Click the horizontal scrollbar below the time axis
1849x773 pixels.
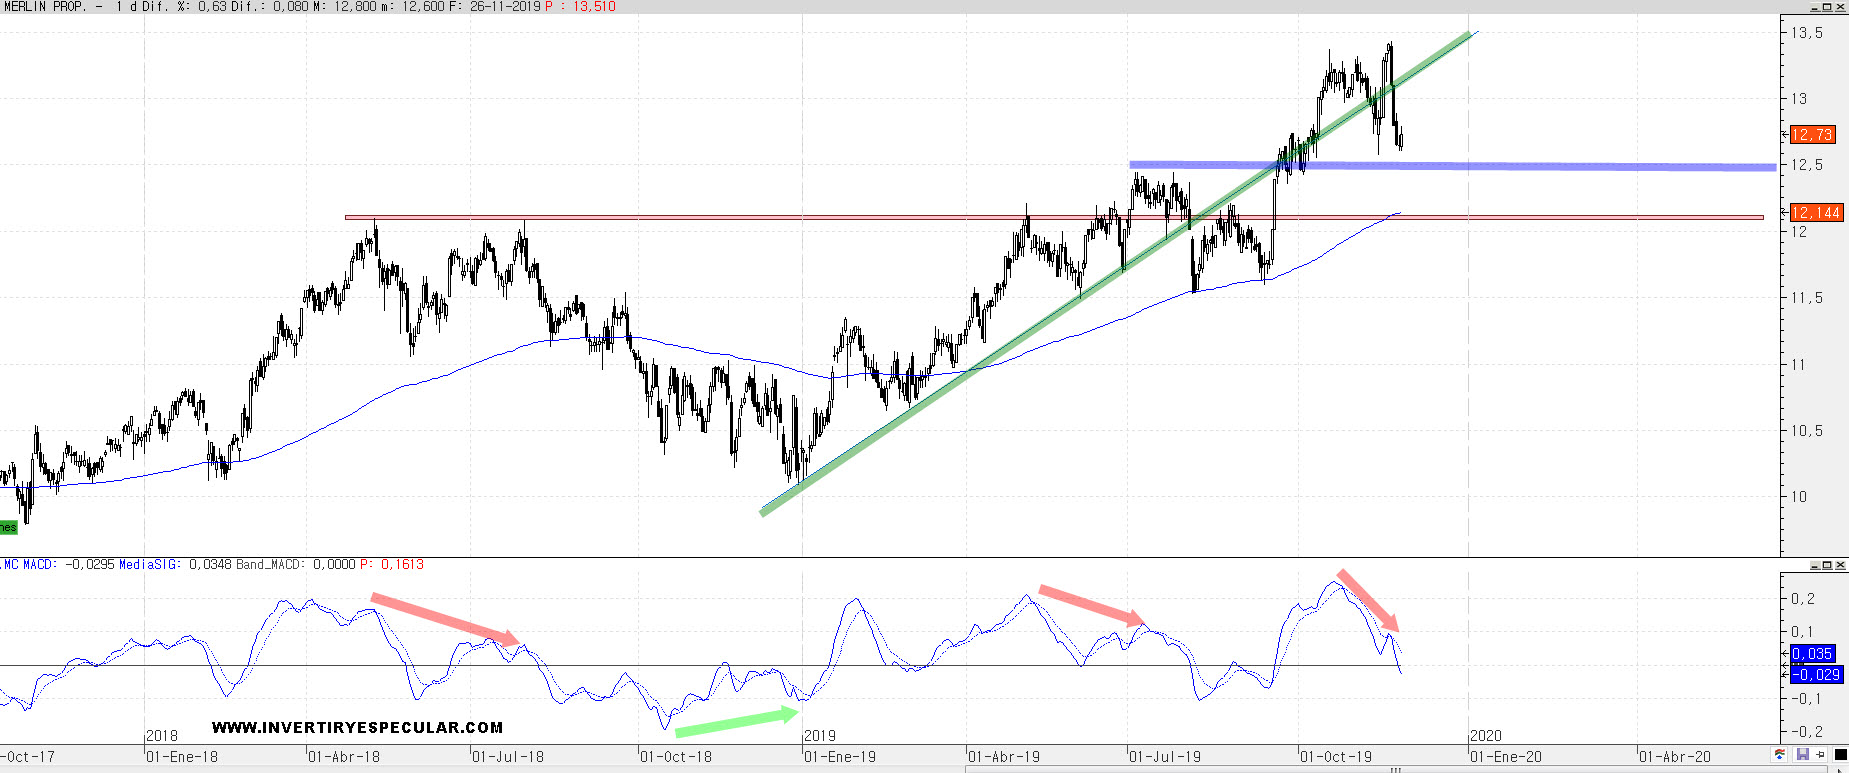coord(1395,769)
